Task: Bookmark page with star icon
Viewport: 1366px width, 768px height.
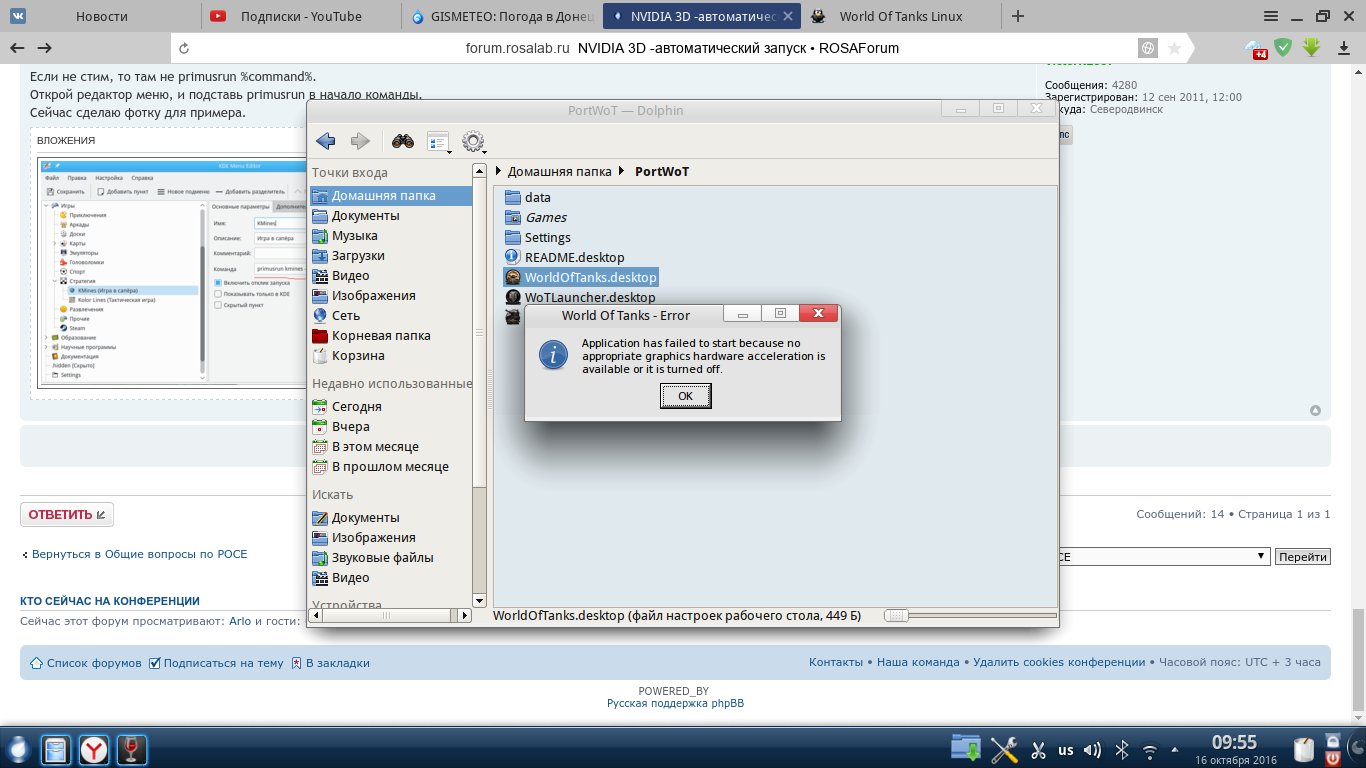Action: pos(1174,48)
